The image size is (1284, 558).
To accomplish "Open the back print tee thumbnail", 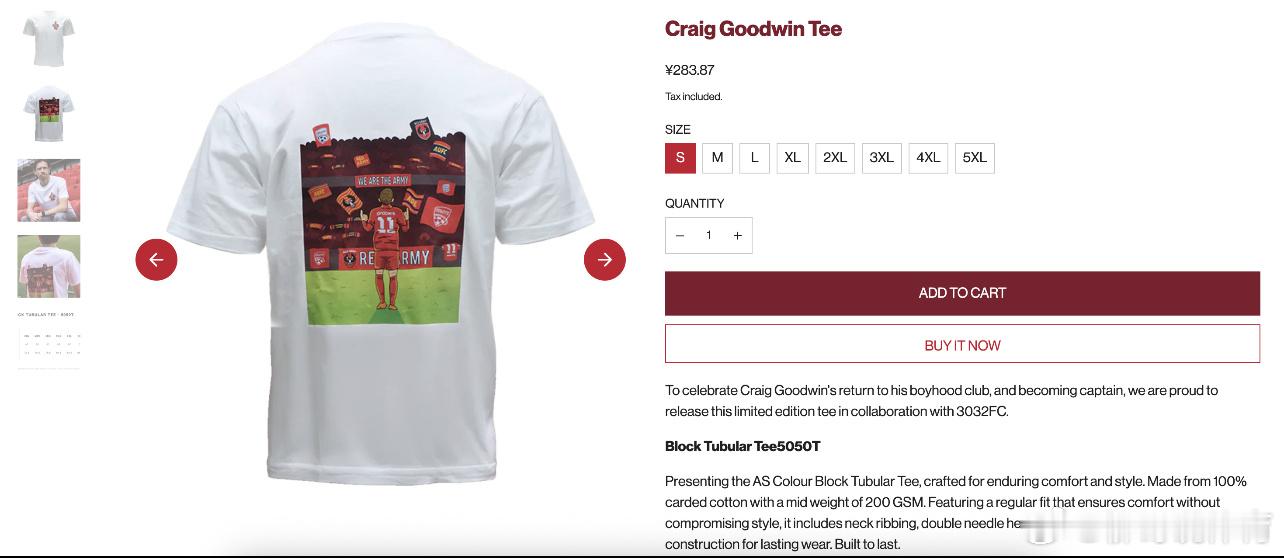I will (49, 114).
